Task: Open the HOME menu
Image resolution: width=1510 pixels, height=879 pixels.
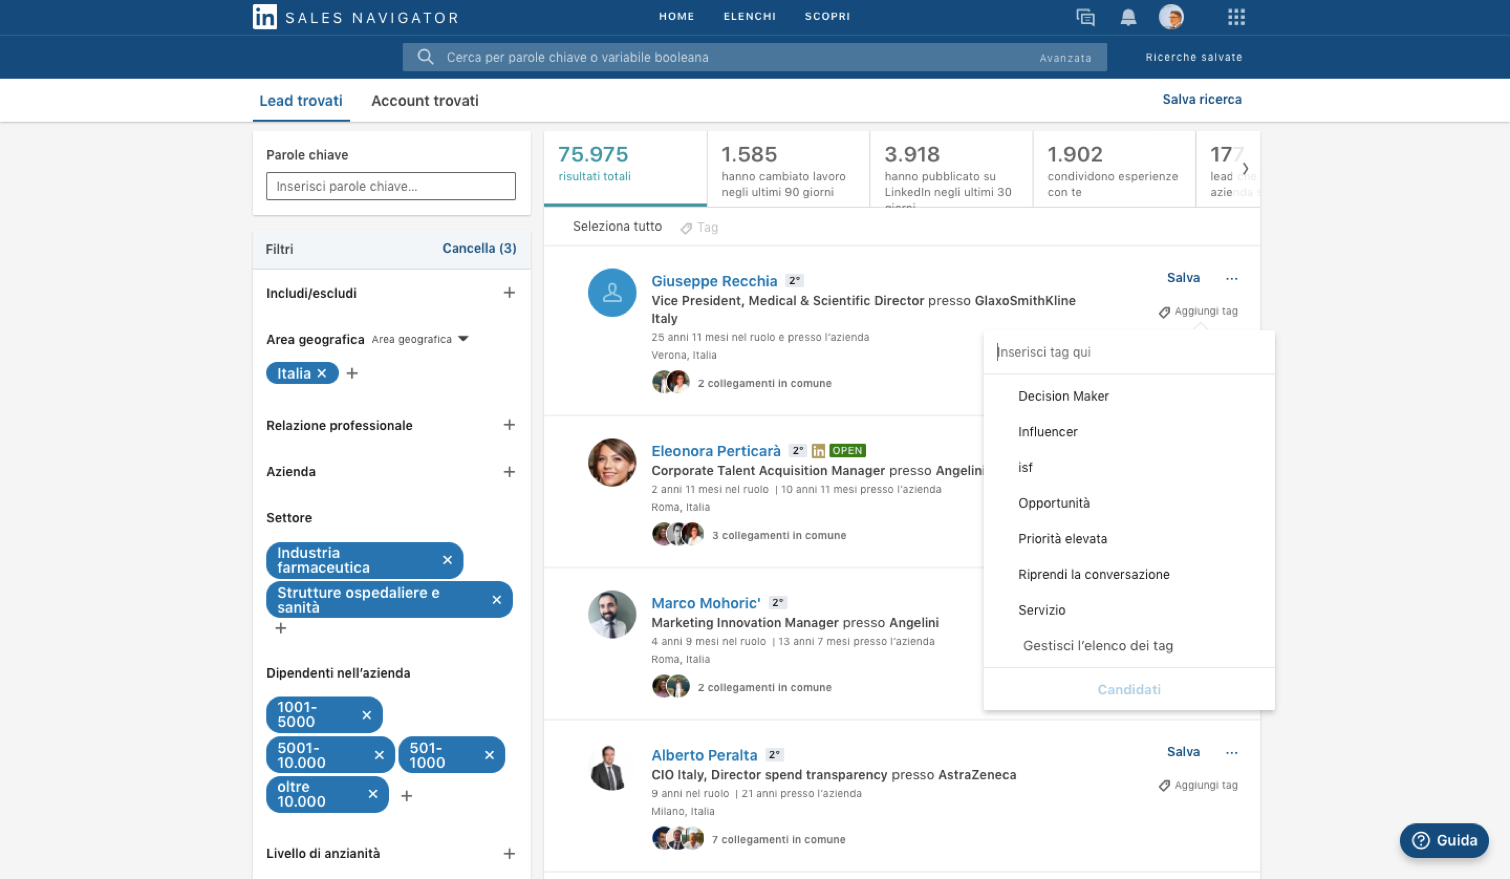Action: tap(677, 17)
